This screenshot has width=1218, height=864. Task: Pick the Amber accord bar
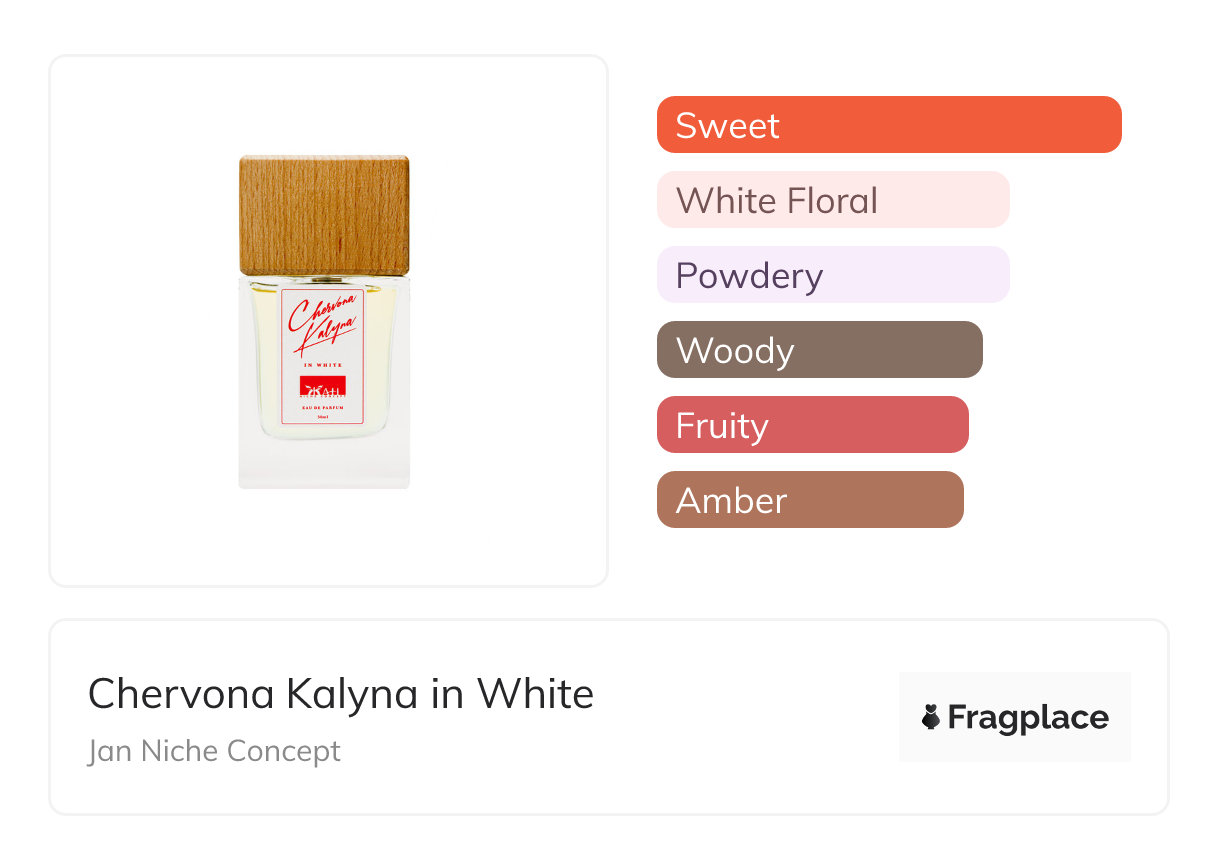[x=809, y=500]
